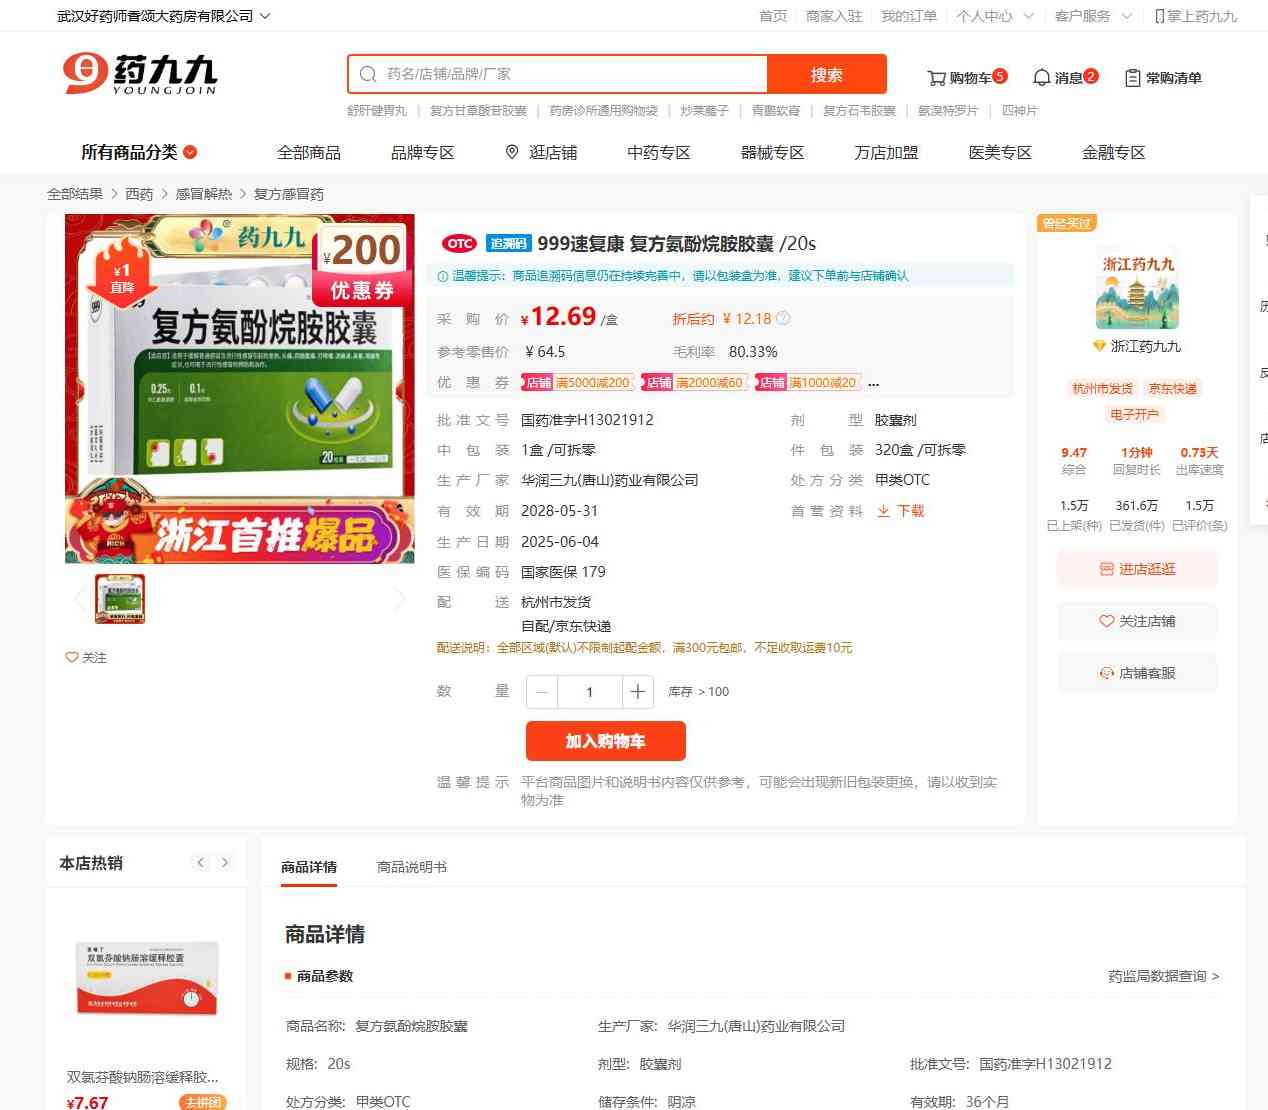This screenshot has width=1268, height=1110.
Task: Open the message bell notifications
Action: pos(1041,78)
